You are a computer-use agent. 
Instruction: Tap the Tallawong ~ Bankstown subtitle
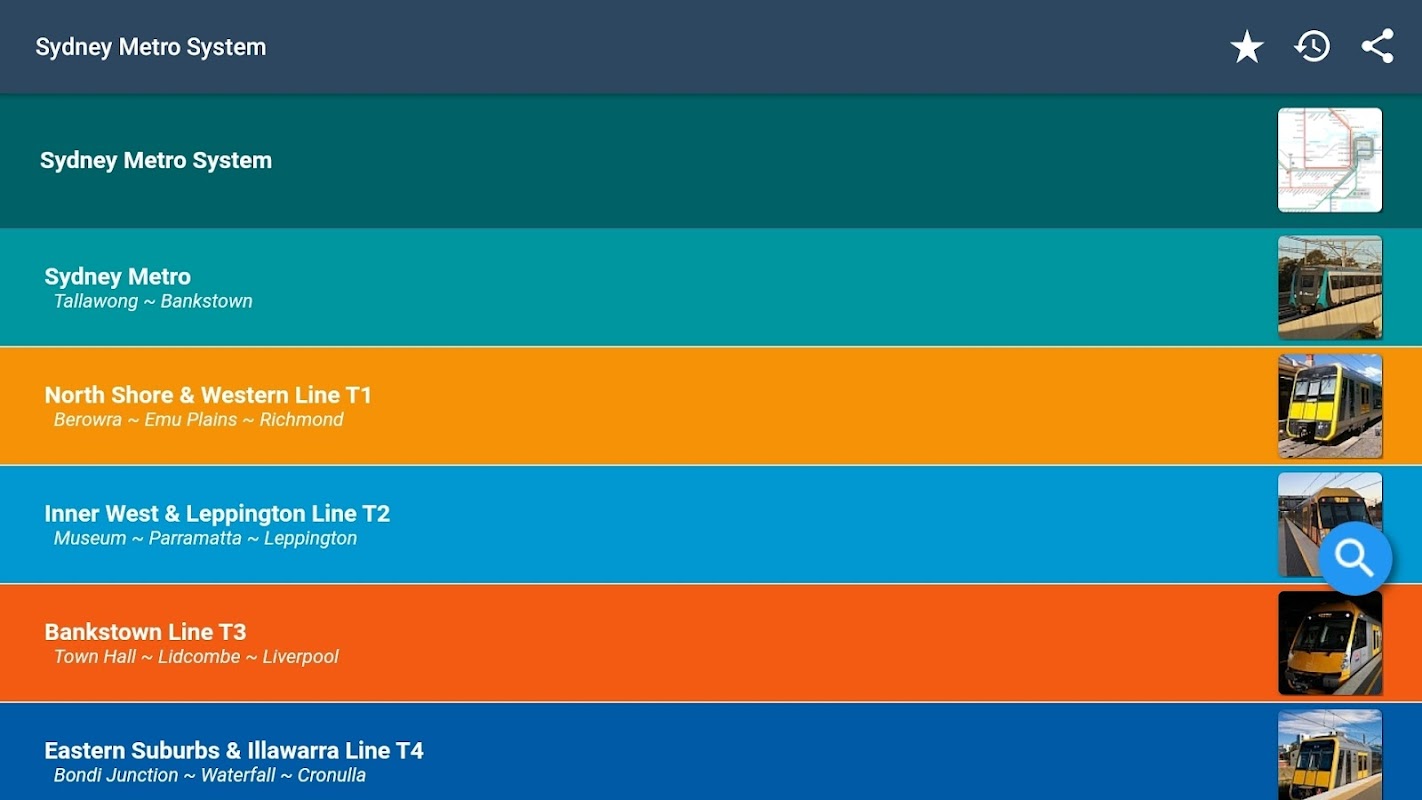coord(153,301)
